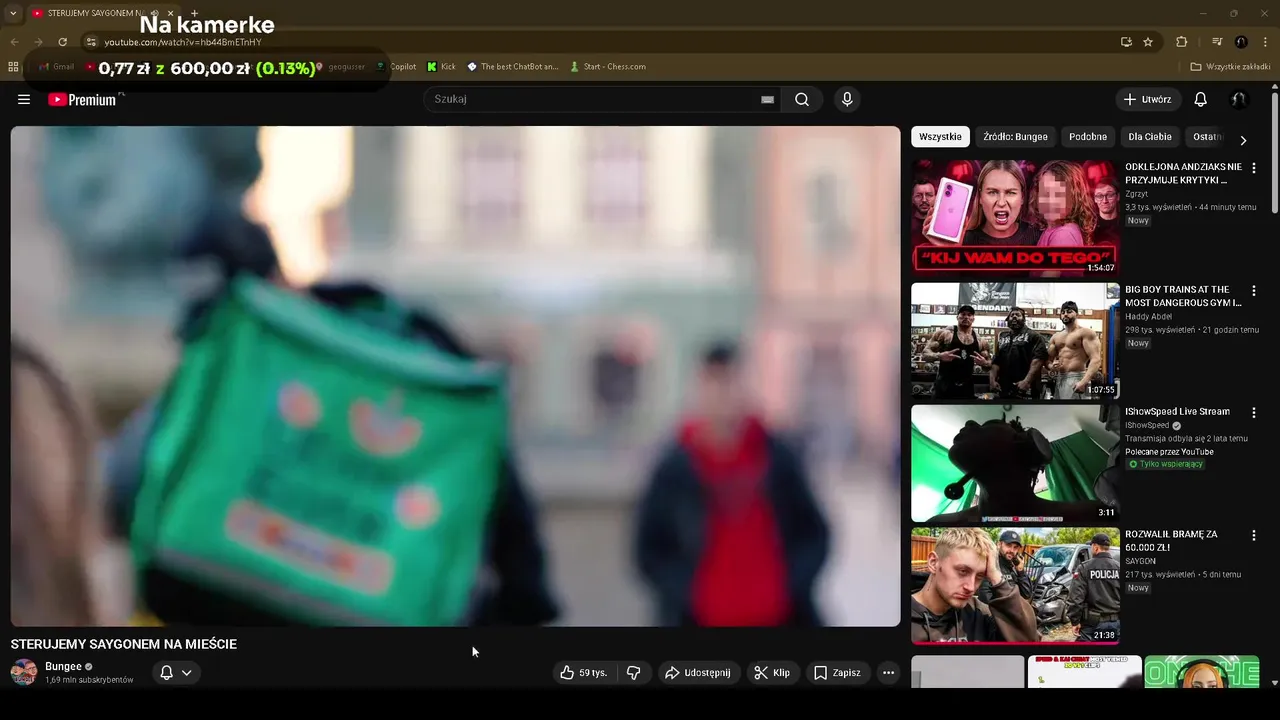
Task: Go to YouTube Premium home logo
Action: [82, 100]
